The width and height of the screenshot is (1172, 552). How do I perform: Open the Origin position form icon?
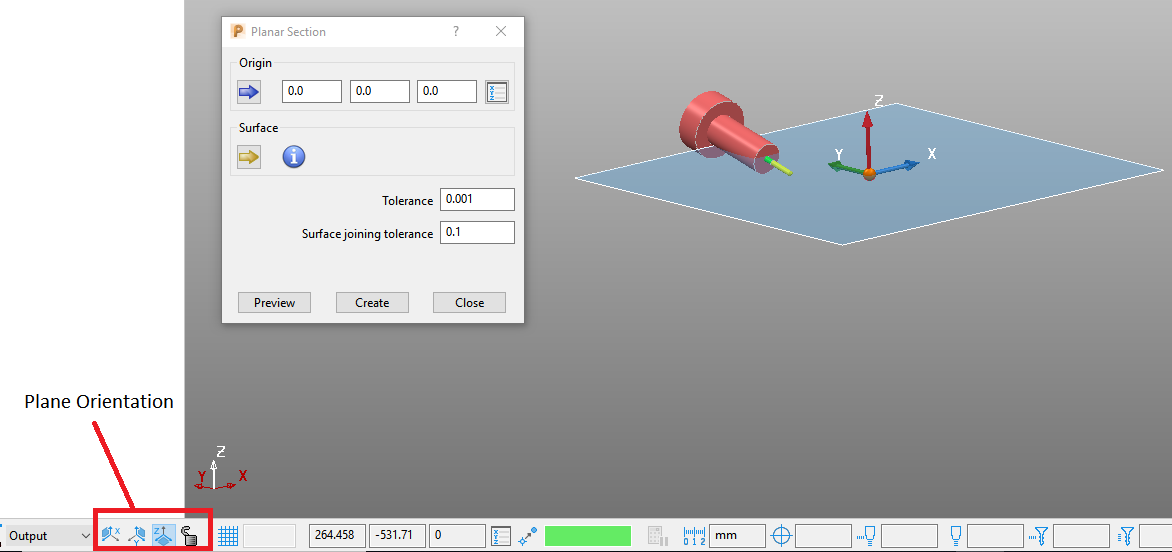tap(497, 92)
